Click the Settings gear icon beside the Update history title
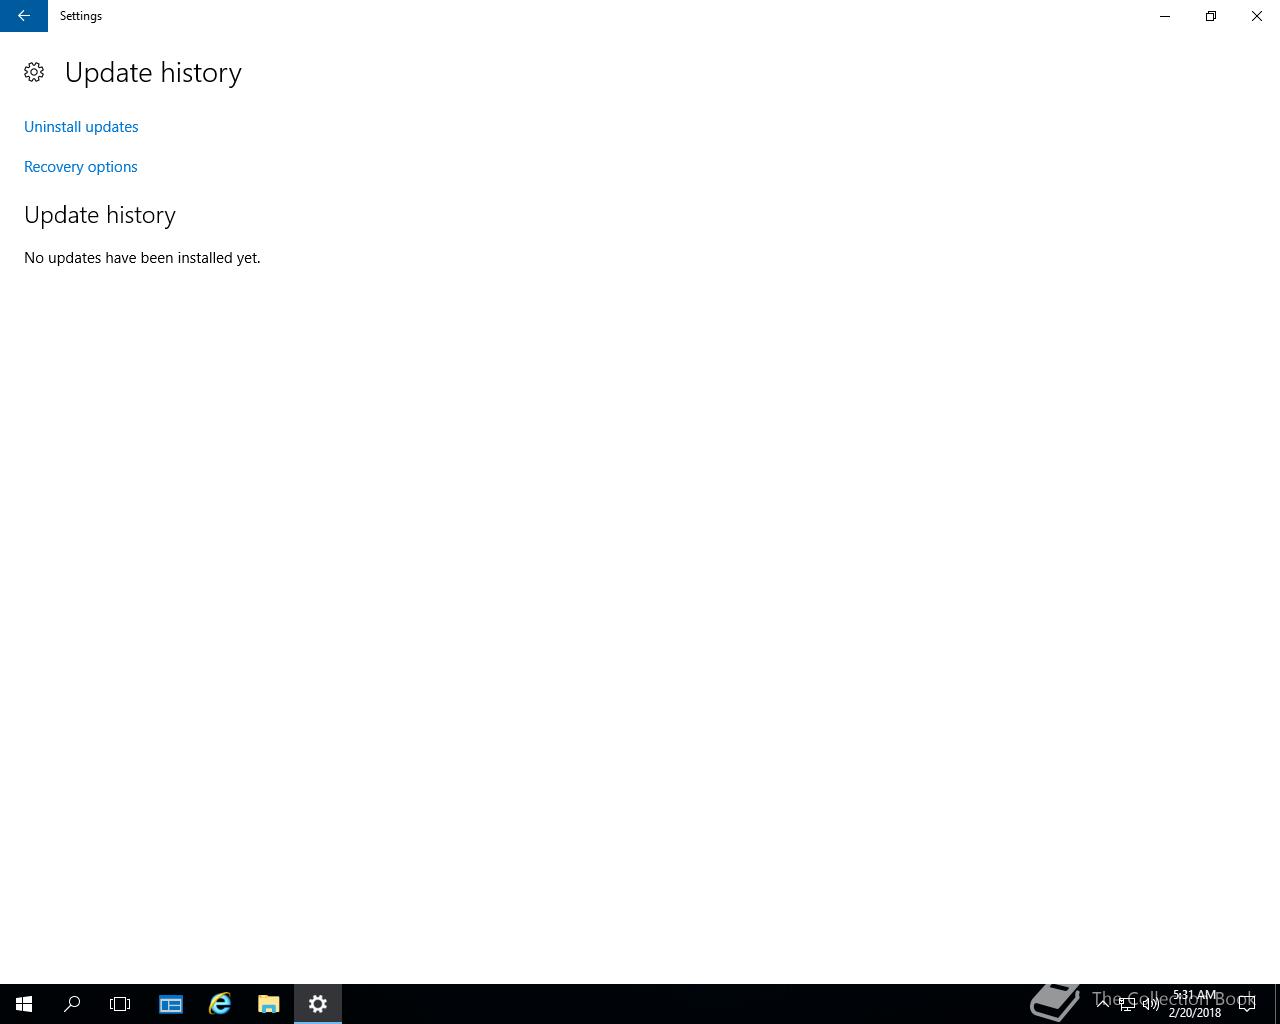This screenshot has height=1024, width=1280. click(x=34, y=72)
